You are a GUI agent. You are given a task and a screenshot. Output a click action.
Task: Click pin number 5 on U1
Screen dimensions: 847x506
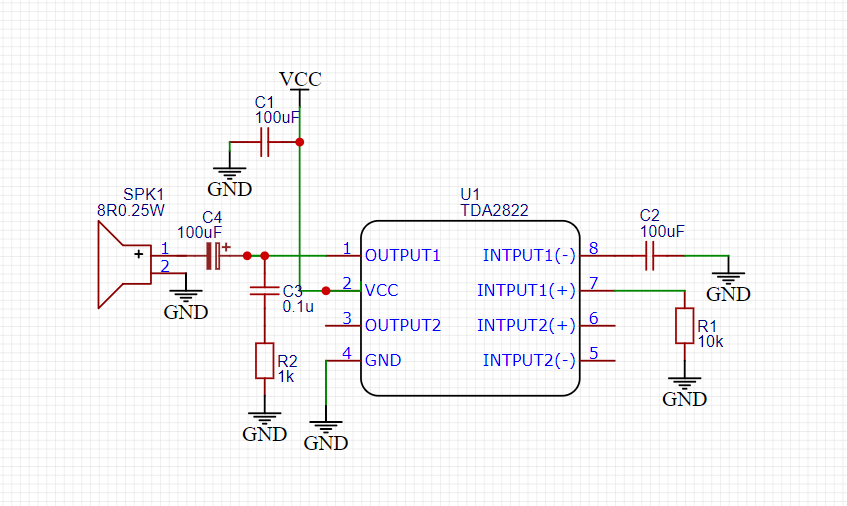594,353
